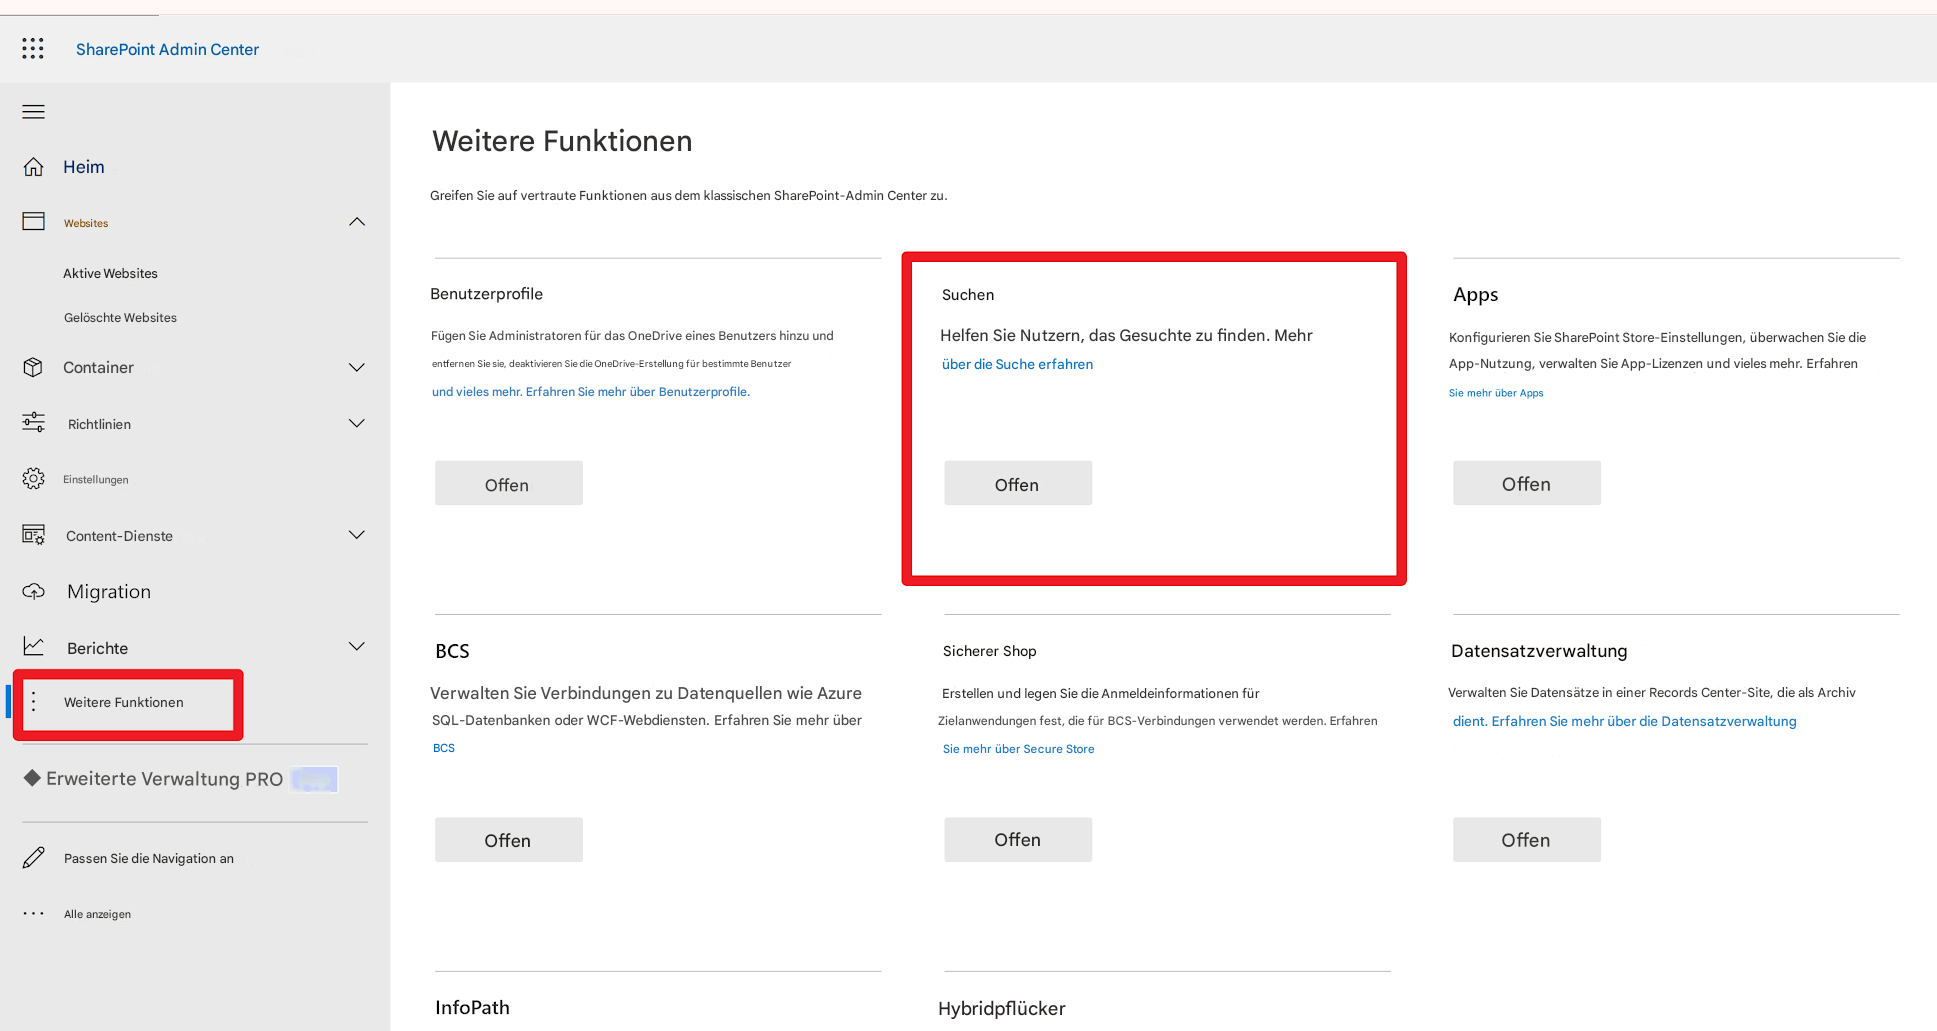The height and width of the screenshot is (1031, 1937).
Task: Click the Richtlinien sliders icon
Action: (34, 423)
